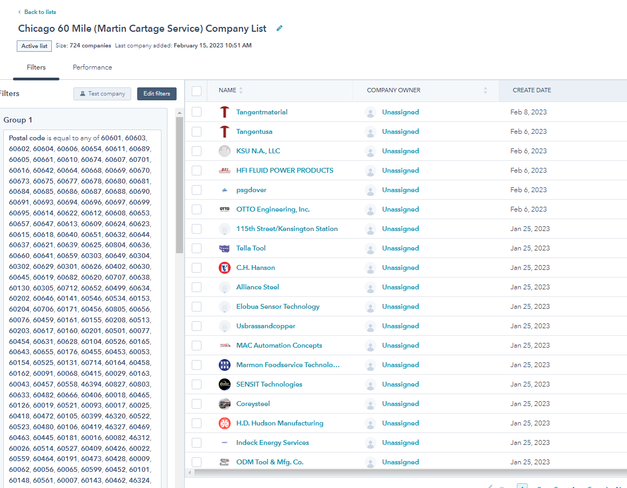Click the Tangentusa company logo

click(225, 132)
